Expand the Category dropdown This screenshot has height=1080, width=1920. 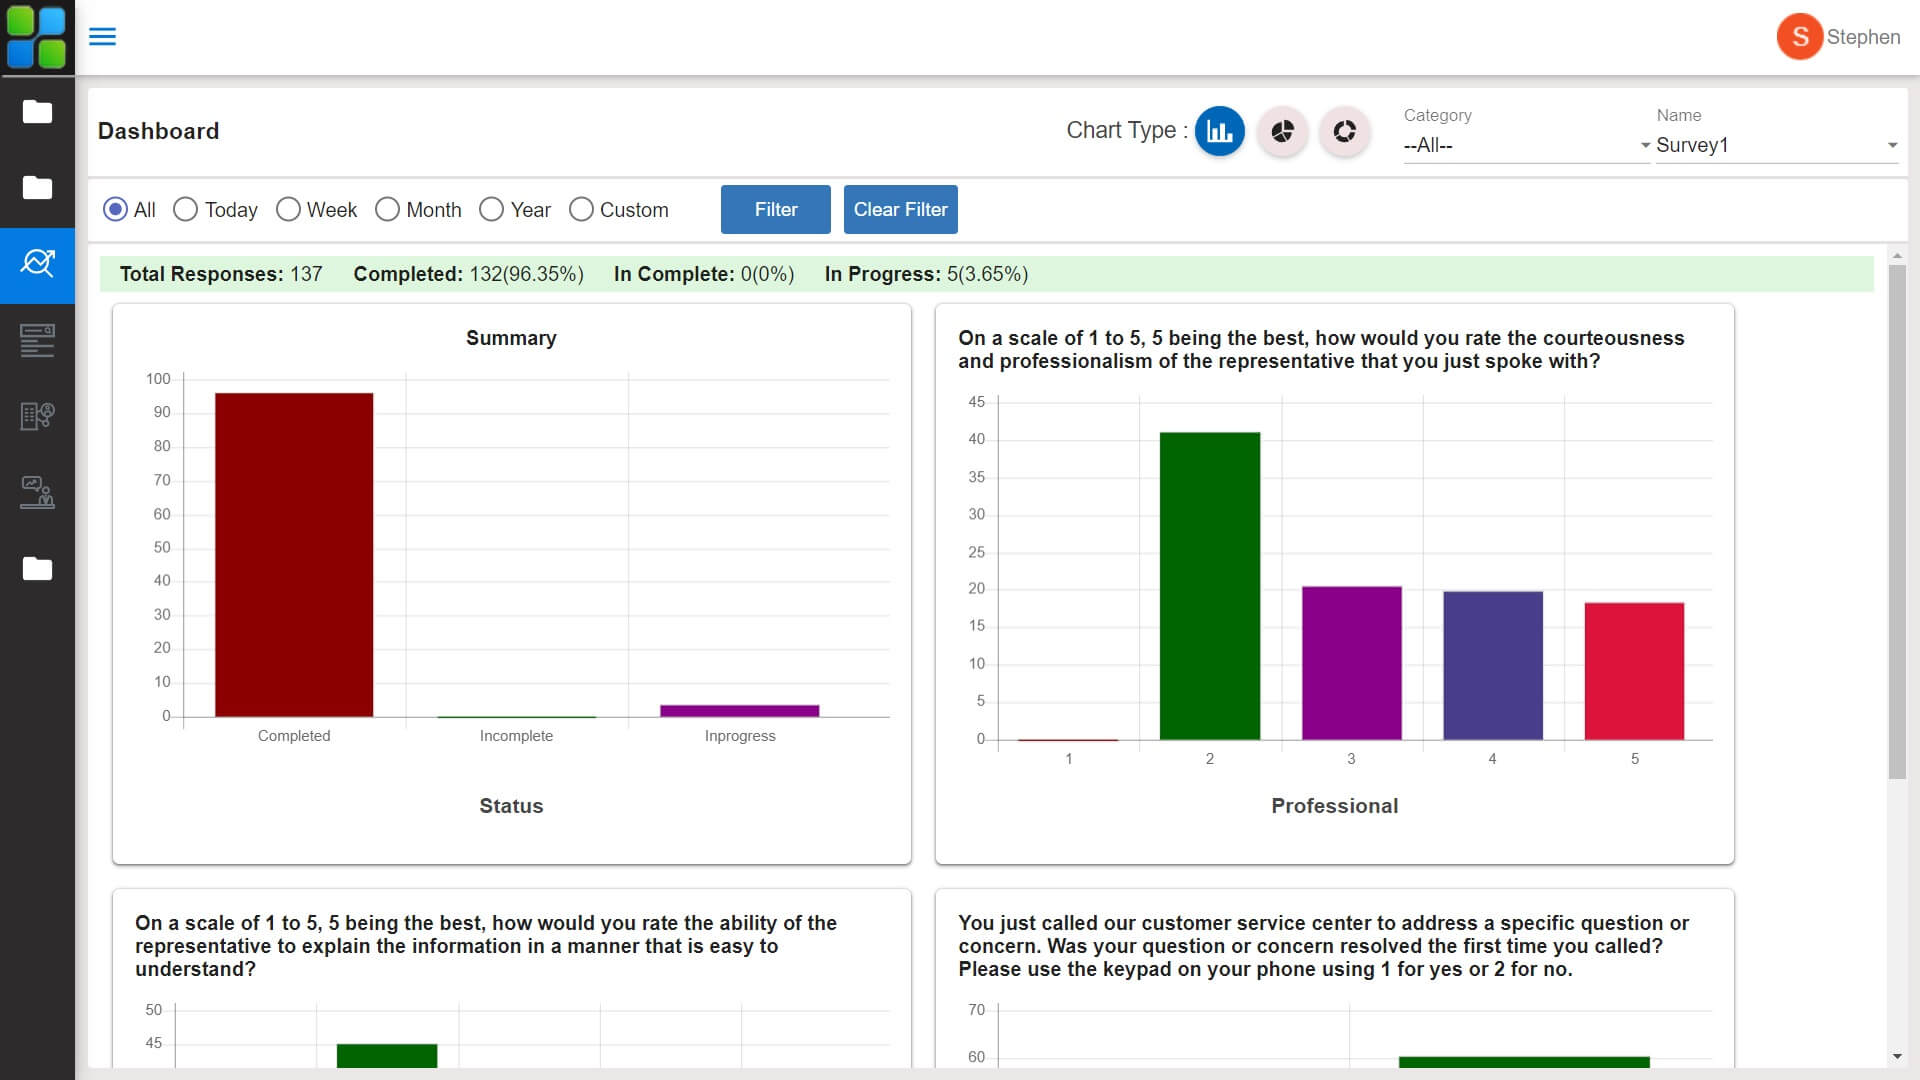(x=1526, y=145)
